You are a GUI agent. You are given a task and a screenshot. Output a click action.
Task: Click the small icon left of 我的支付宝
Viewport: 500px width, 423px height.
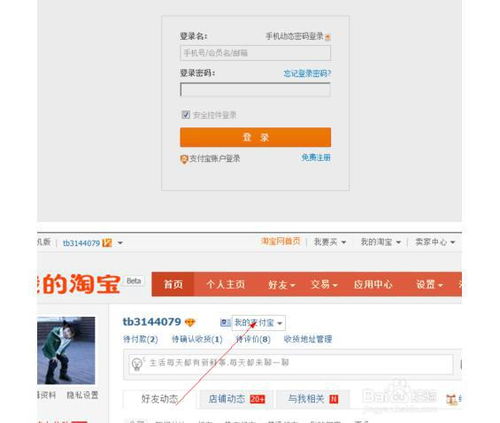pyautogui.click(x=225, y=323)
